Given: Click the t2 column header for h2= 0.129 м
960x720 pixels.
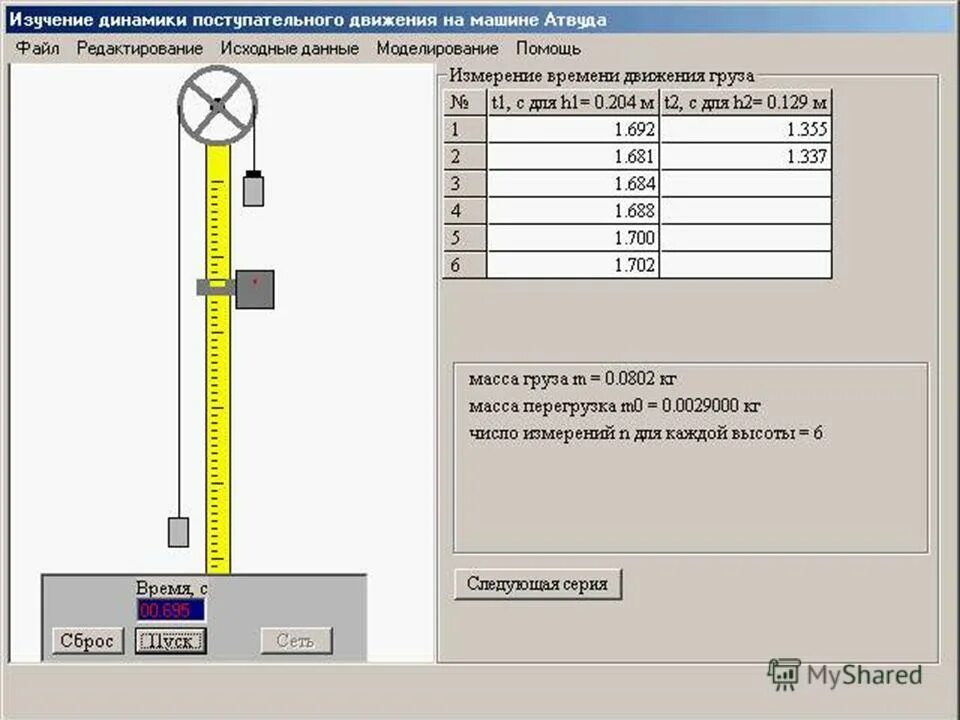Looking at the screenshot, I should [745, 101].
